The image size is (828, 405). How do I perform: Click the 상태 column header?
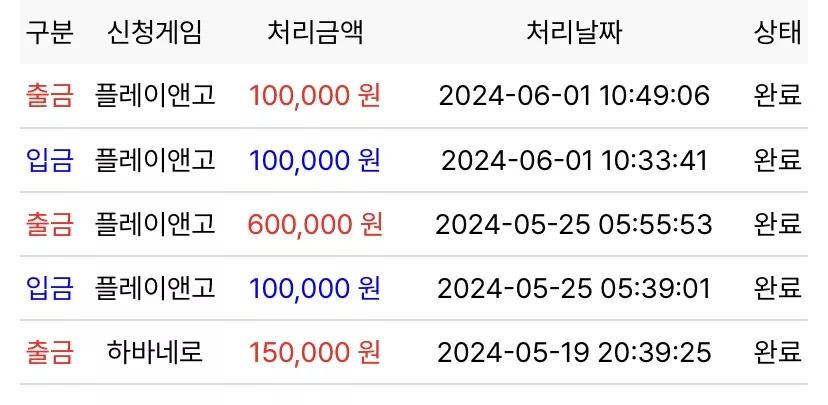(x=778, y=33)
